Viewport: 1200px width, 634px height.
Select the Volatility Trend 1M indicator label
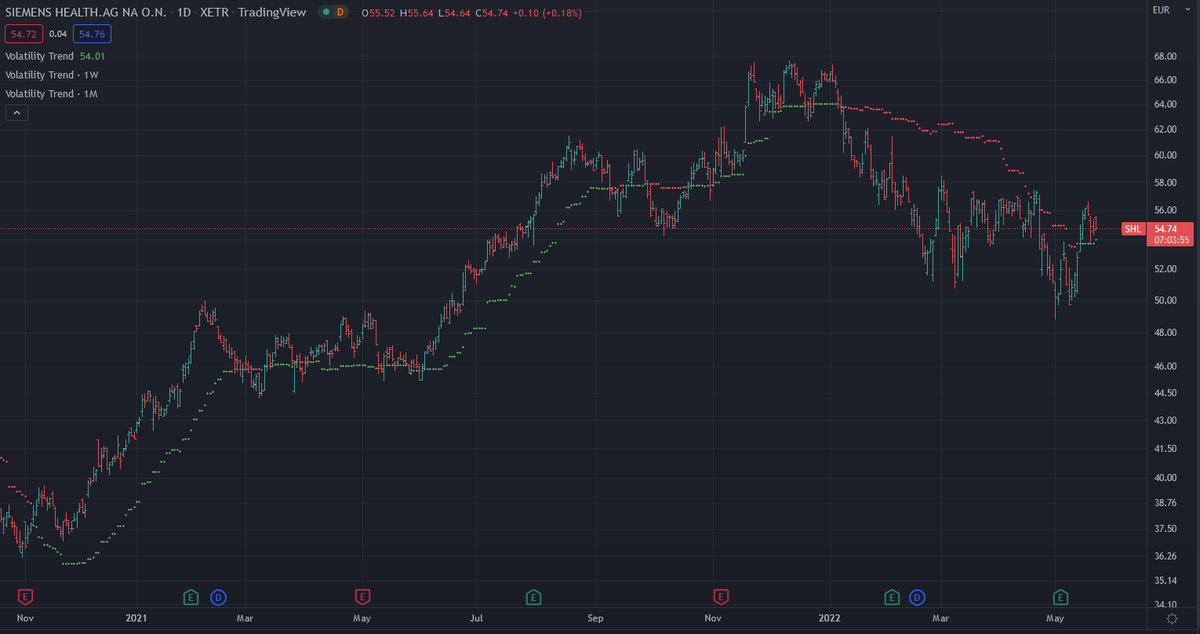(52, 93)
